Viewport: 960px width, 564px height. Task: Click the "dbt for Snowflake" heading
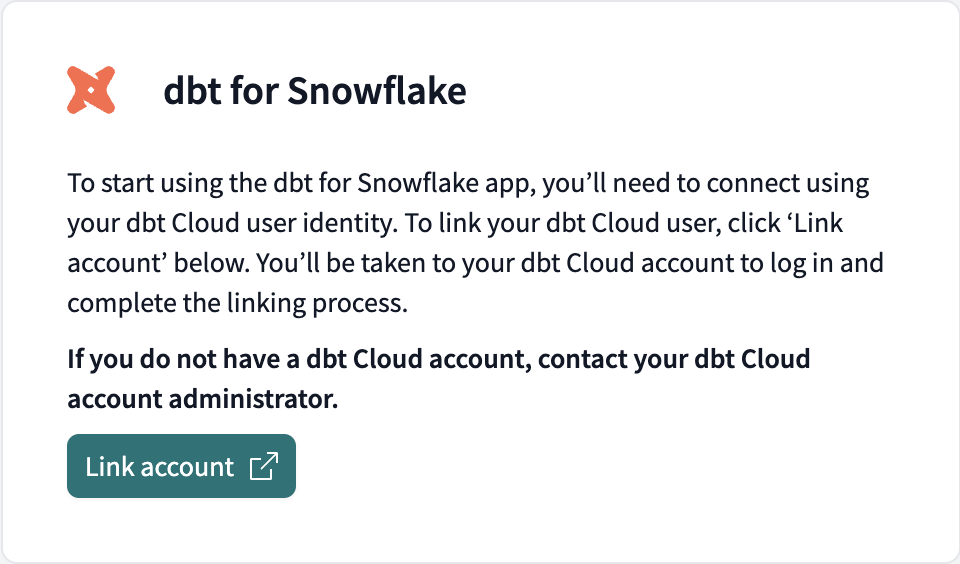point(314,92)
